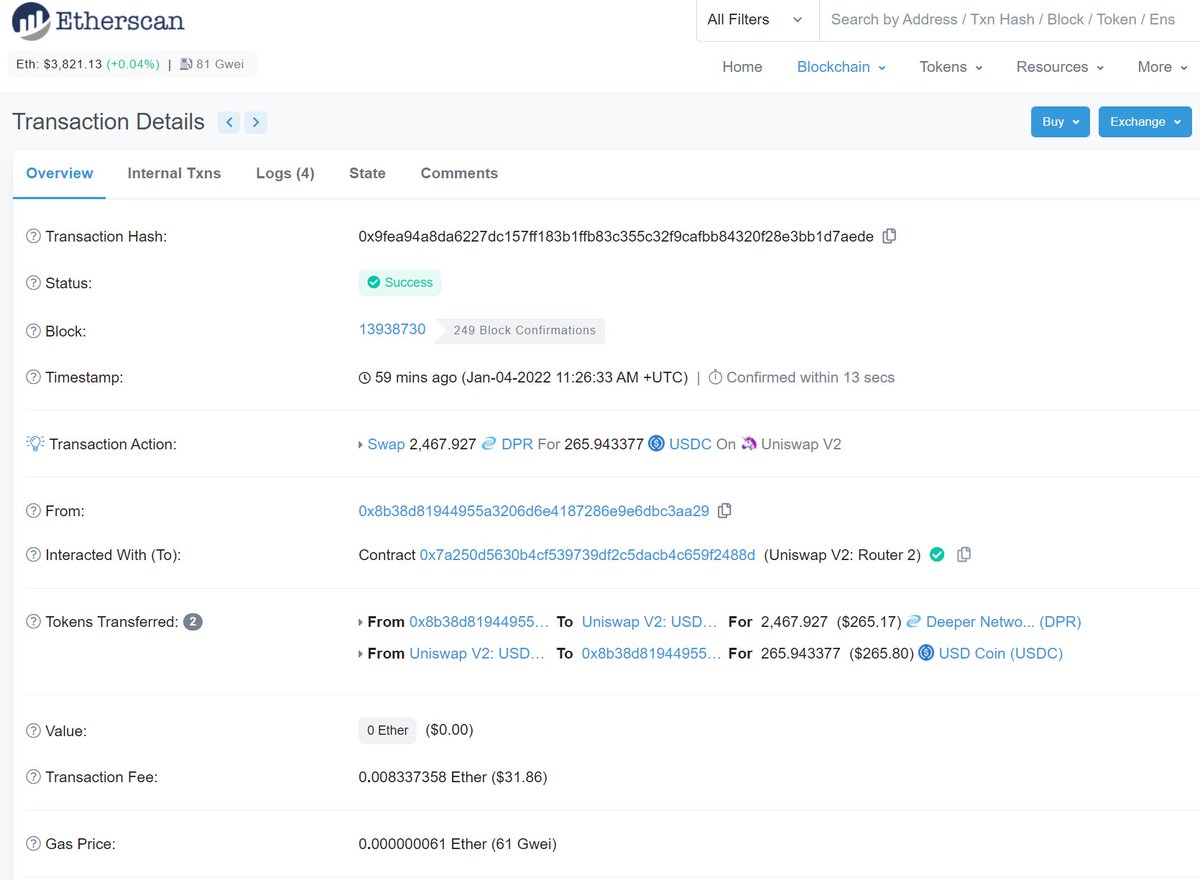Click lightbulb icon beside Transaction Action
Viewport: 1200px width, 880px height.
[35, 443]
